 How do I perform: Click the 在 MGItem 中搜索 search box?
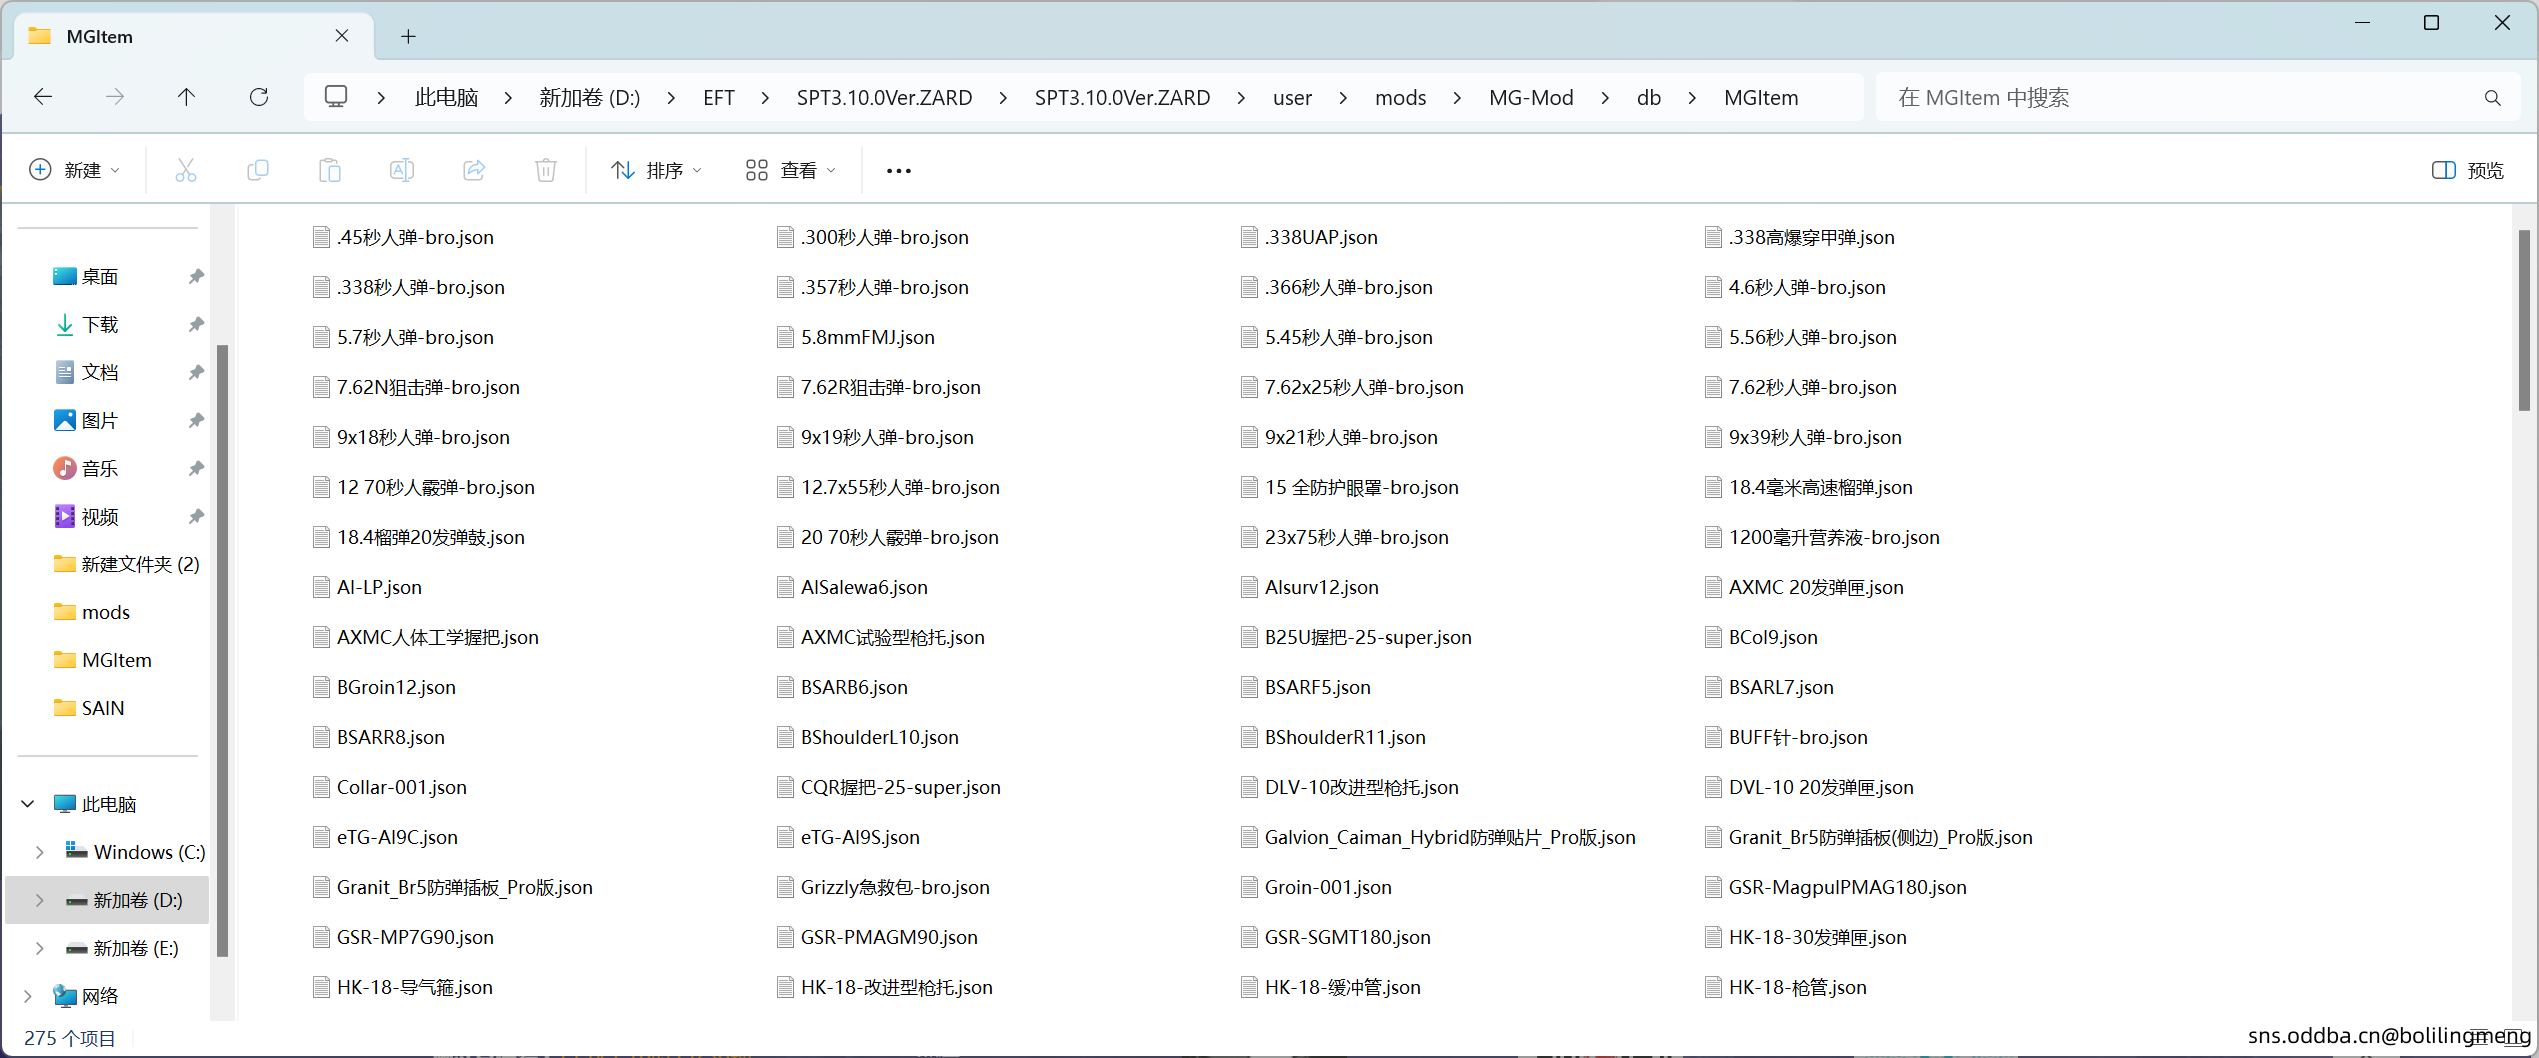[2180, 97]
